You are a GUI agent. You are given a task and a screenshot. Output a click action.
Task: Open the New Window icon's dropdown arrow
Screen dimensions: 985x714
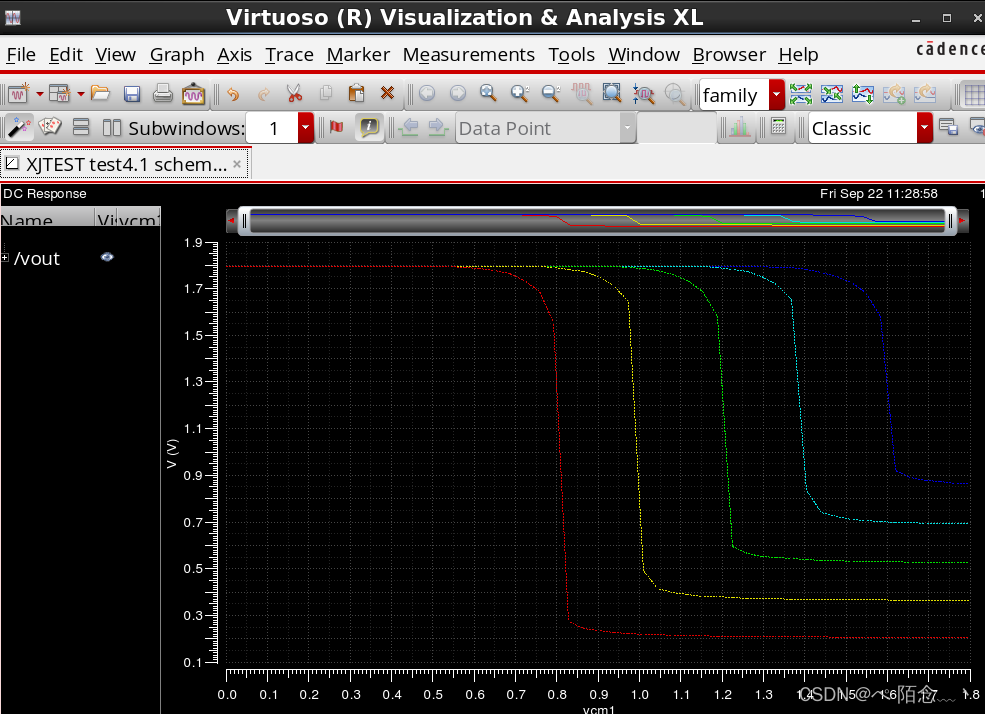click(x=40, y=94)
